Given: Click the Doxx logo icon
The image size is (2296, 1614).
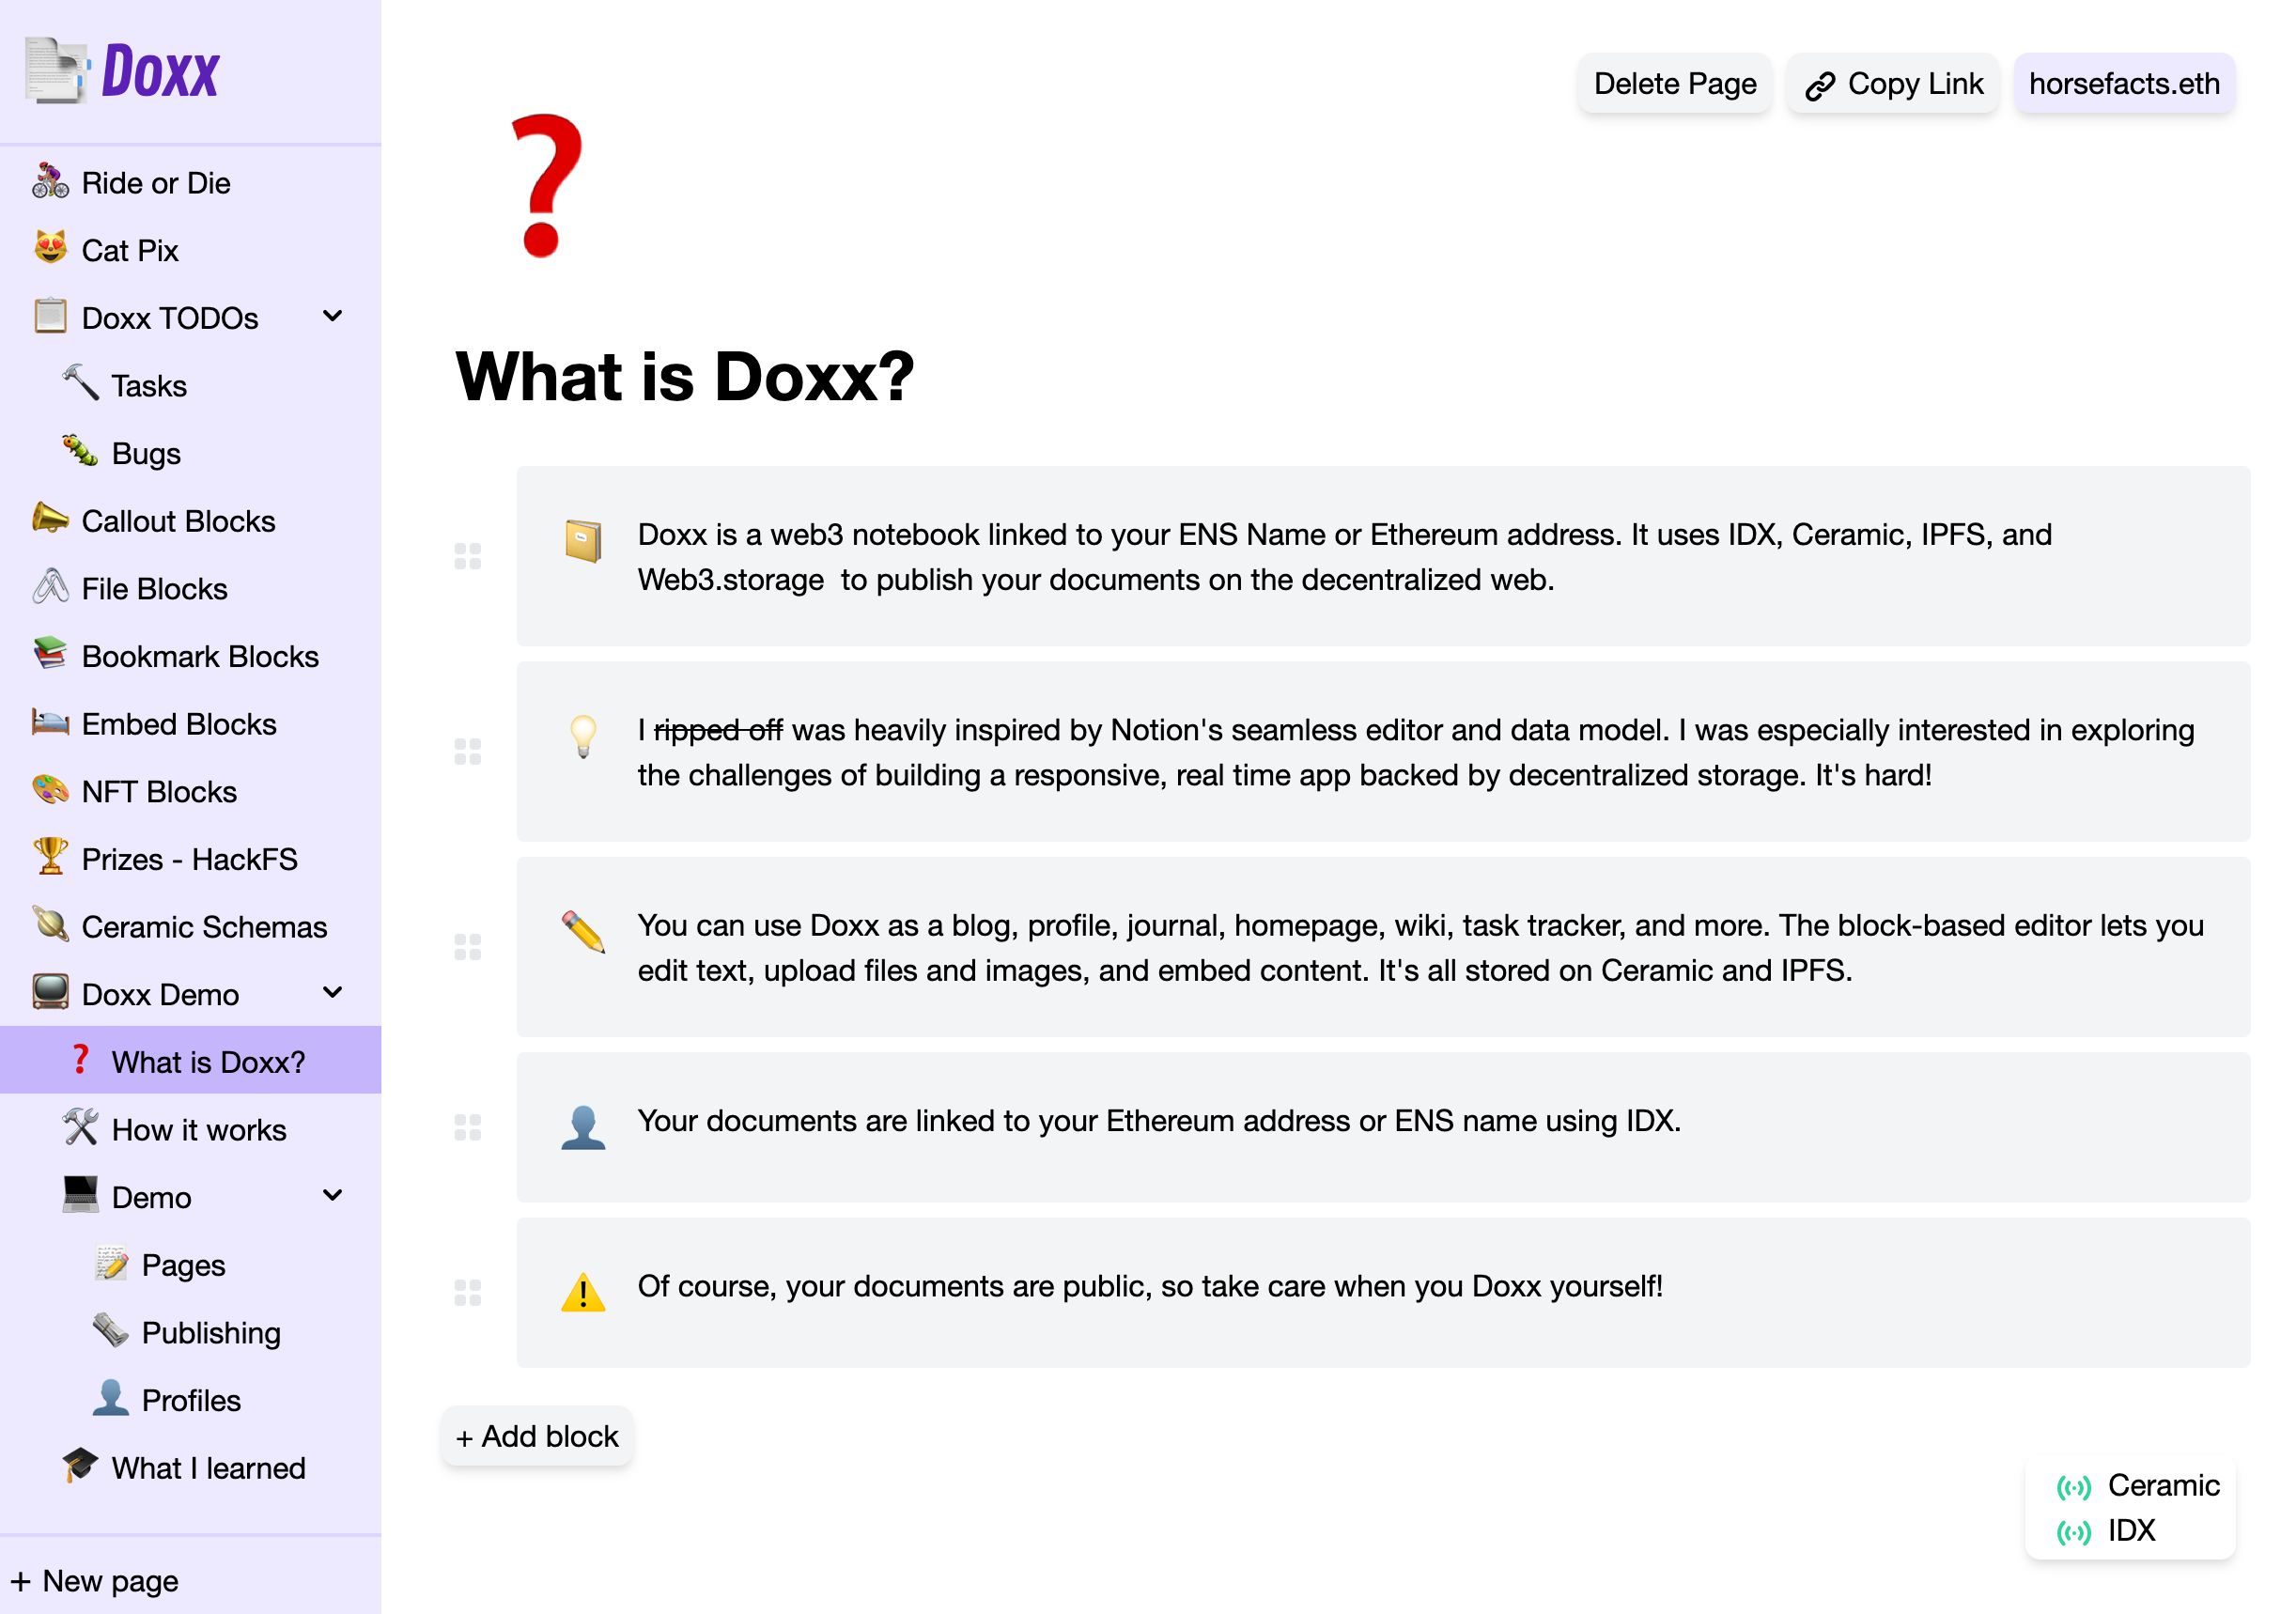Looking at the screenshot, I should coord(57,70).
